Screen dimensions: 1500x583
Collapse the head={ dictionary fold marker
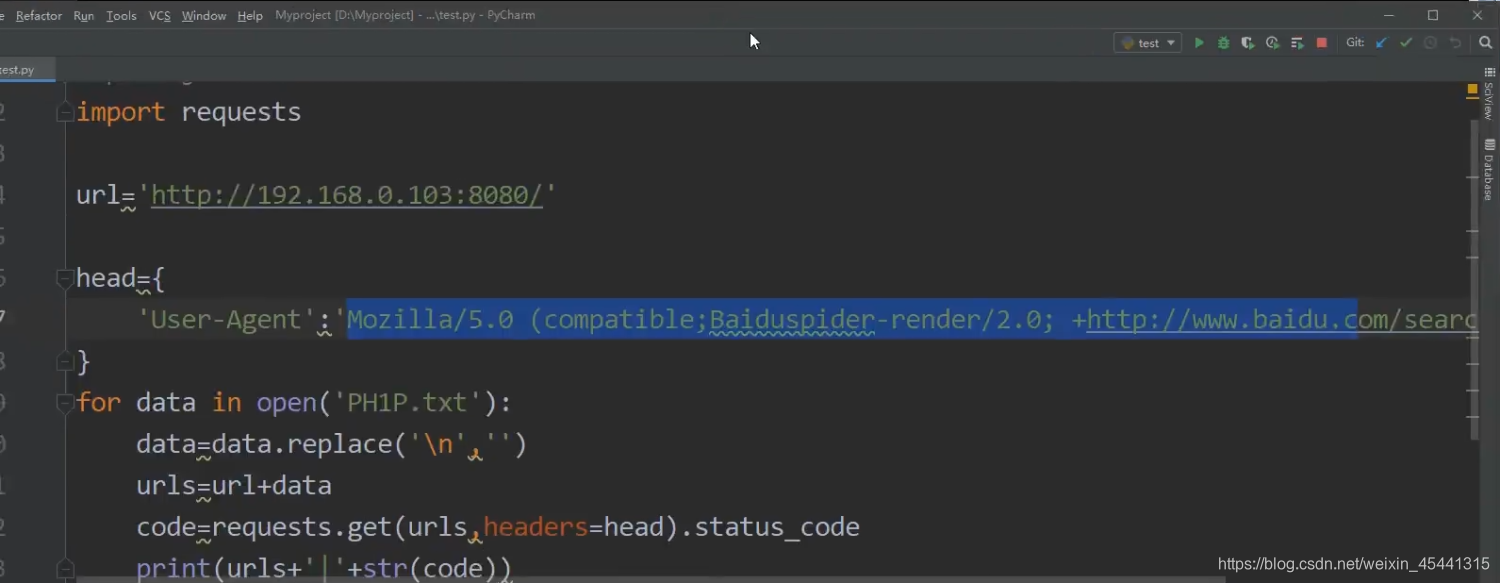[x=65, y=278]
